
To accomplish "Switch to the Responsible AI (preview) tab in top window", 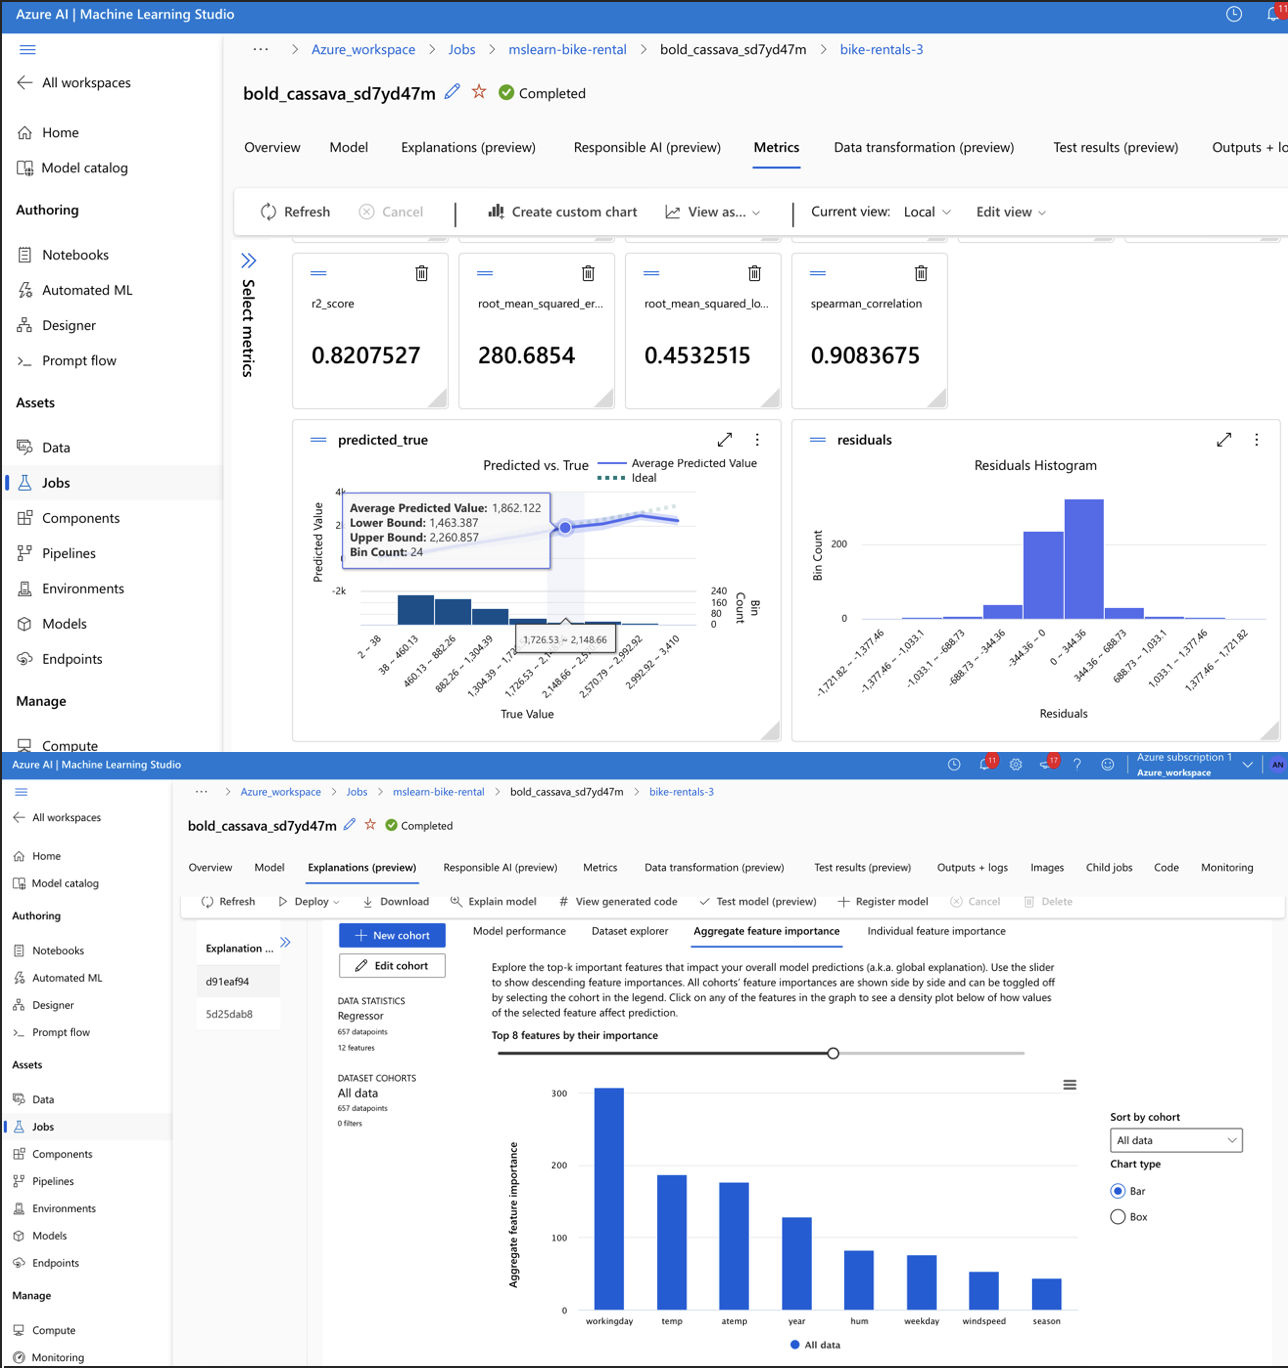I will pyautogui.click(x=647, y=147).
